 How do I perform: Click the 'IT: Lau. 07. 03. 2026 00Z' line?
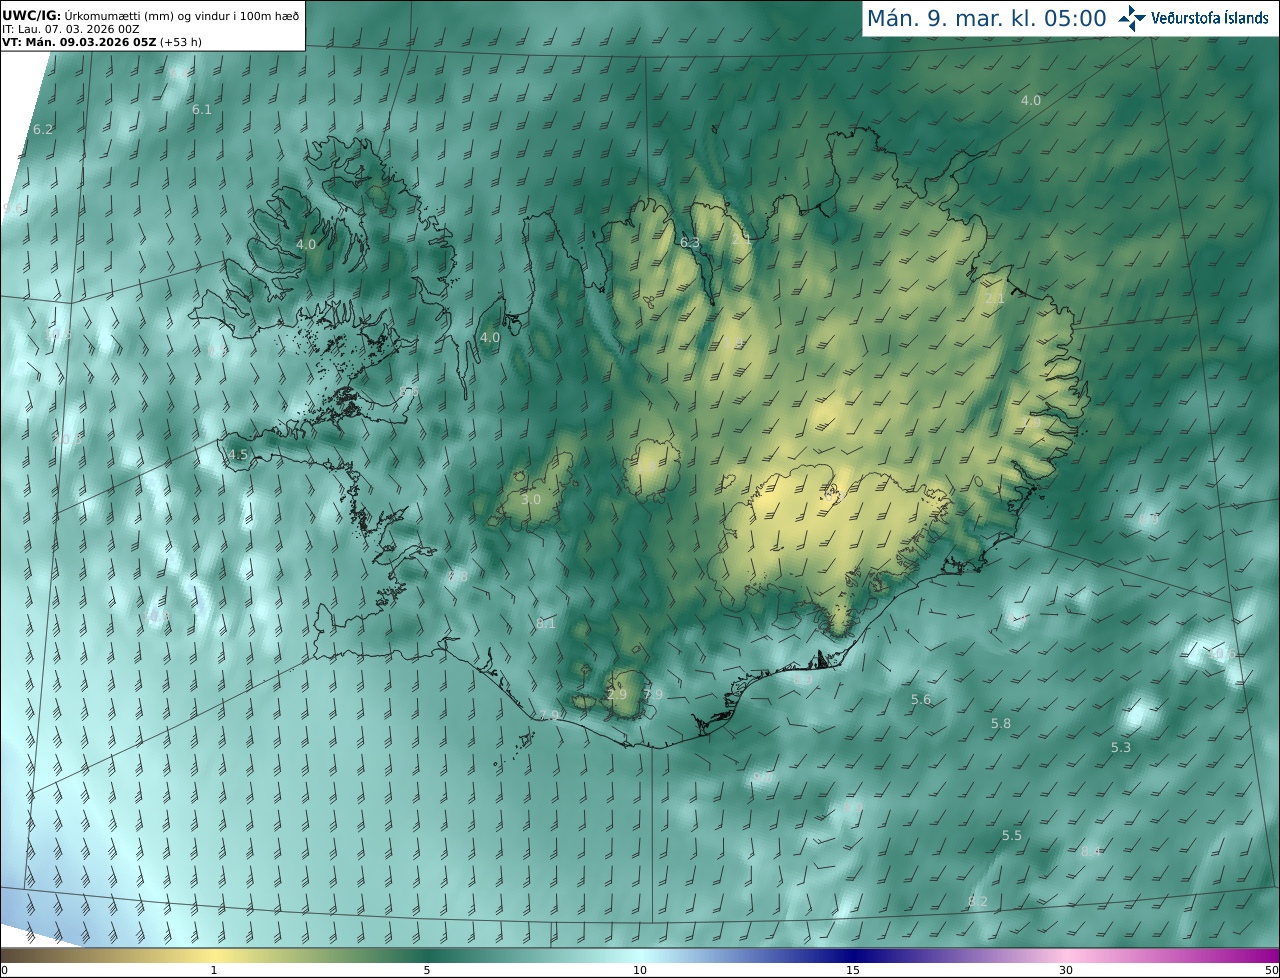(x=70, y=29)
